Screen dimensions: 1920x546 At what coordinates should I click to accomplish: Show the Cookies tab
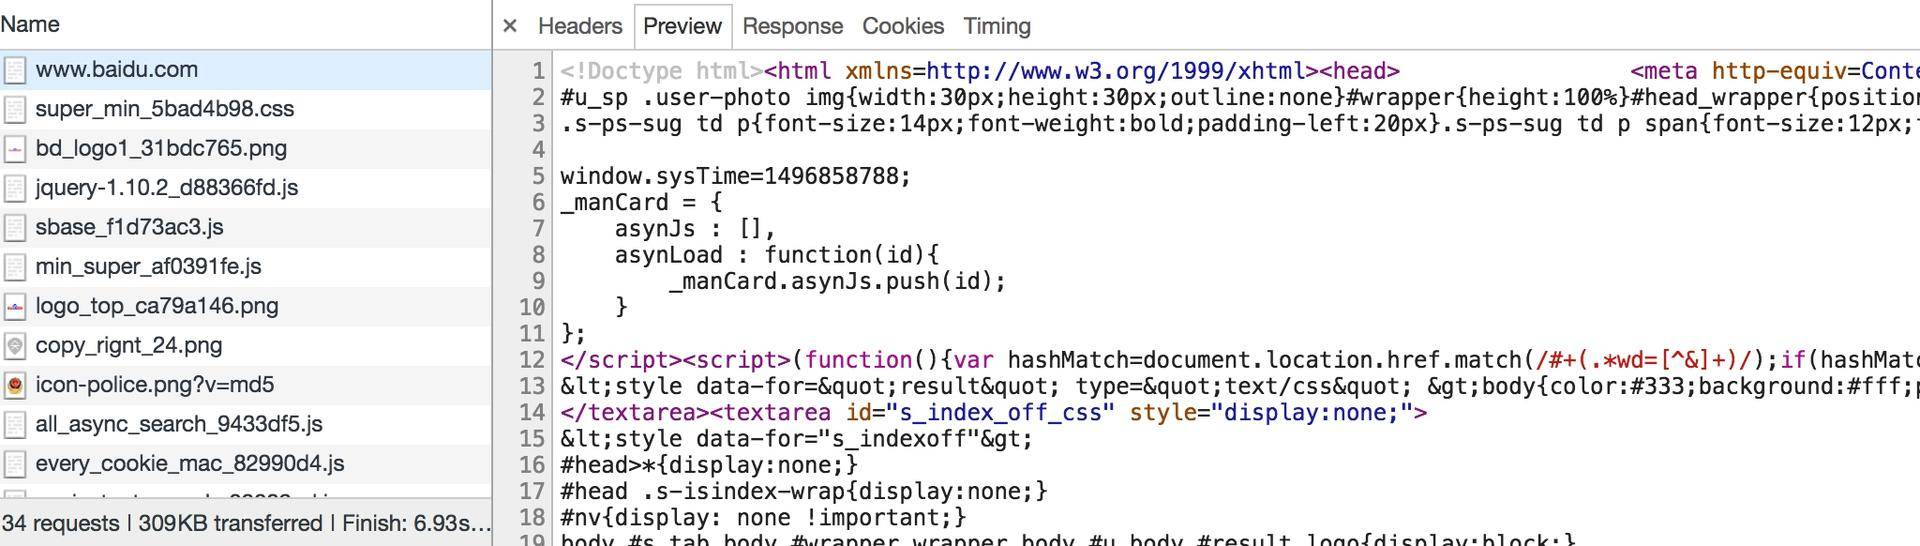pos(902,26)
